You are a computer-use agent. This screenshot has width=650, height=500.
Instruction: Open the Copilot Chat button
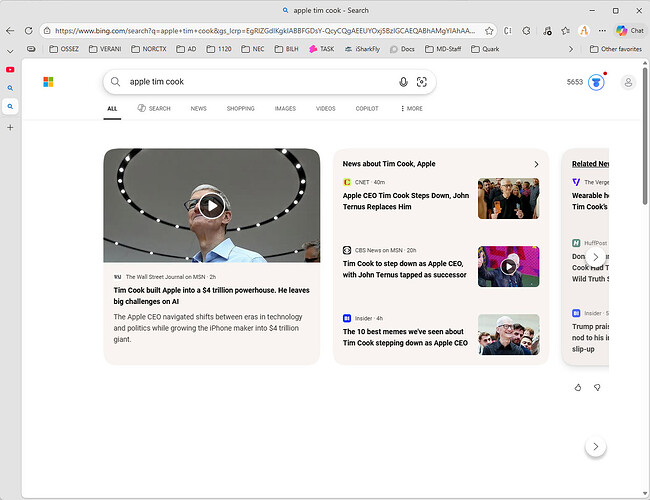click(630, 31)
